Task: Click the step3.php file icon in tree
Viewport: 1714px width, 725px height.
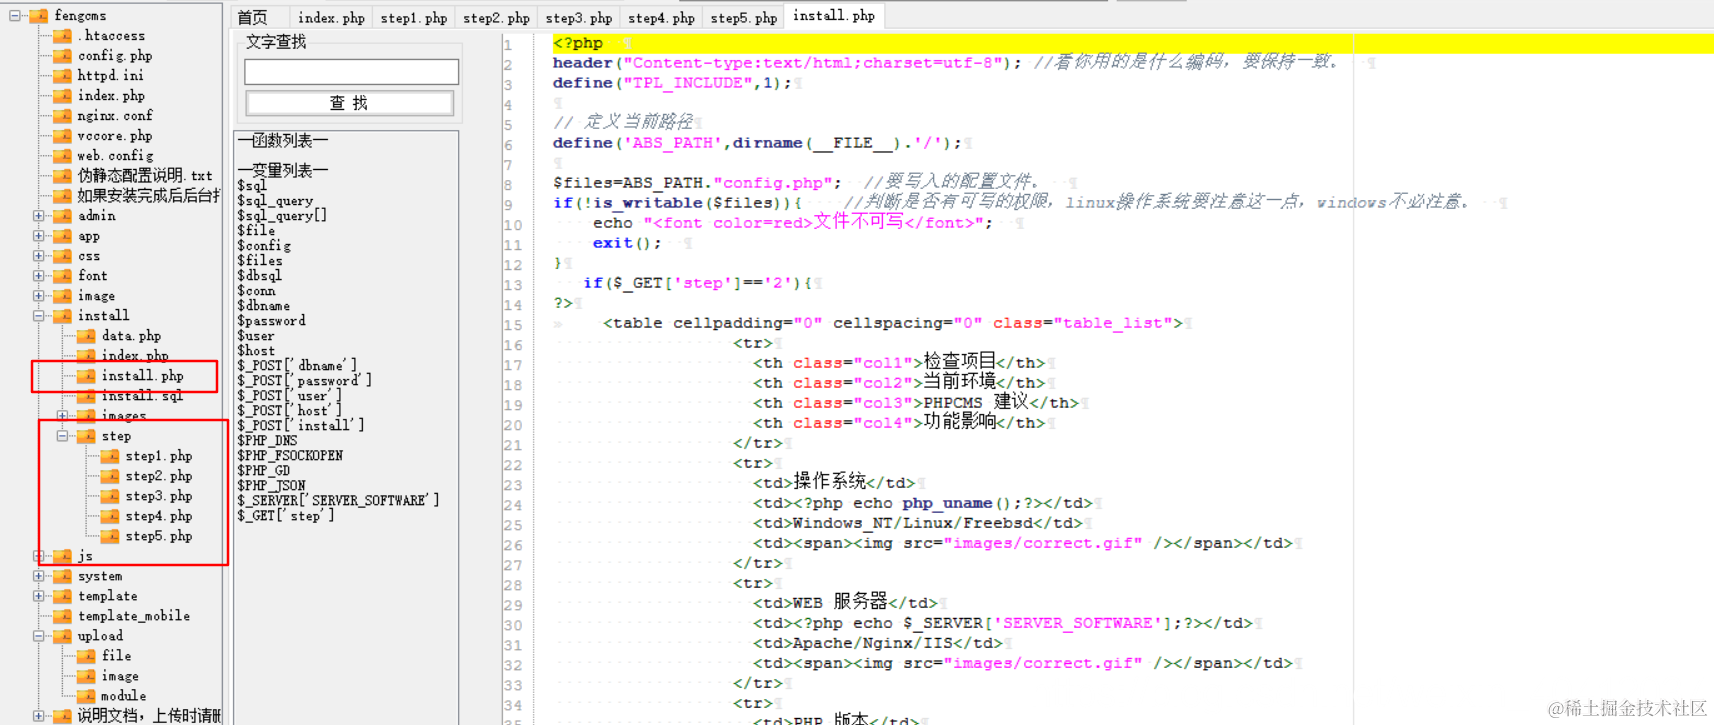Action: 111,496
